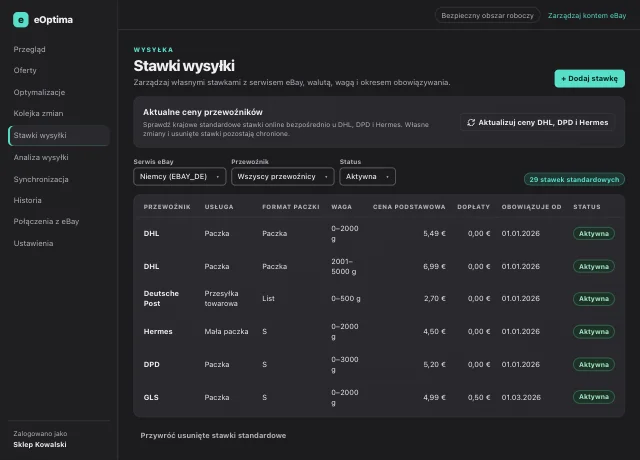
Task: Open Połączenia z eBay
Action: coord(46,222)
